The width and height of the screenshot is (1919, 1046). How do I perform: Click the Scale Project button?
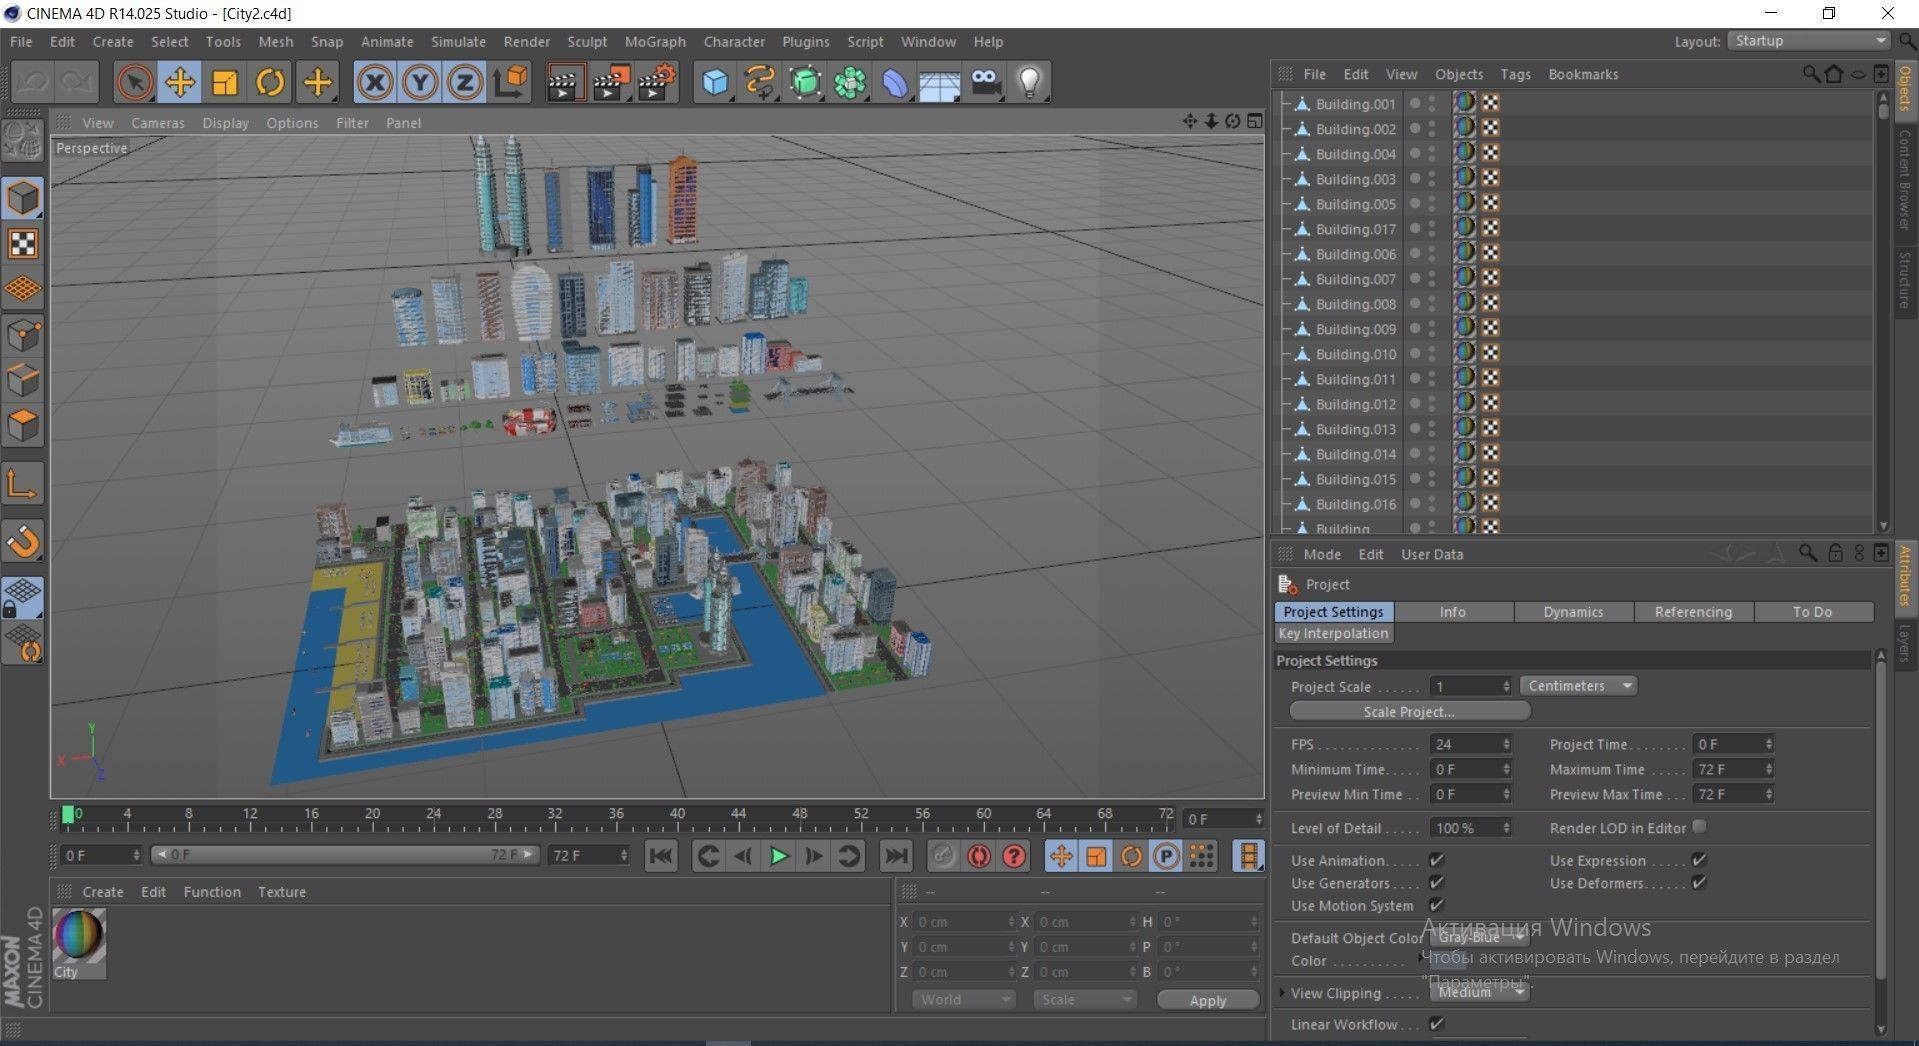click(1409, 712)
